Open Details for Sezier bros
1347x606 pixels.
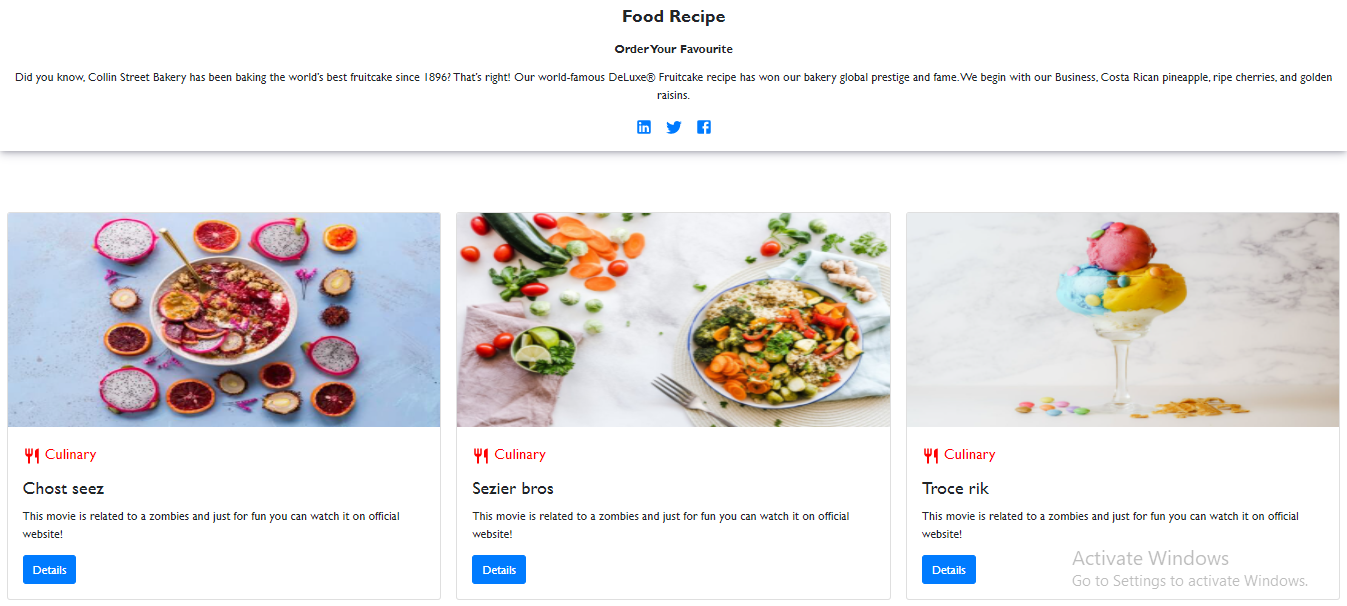[x=499, y=570]
